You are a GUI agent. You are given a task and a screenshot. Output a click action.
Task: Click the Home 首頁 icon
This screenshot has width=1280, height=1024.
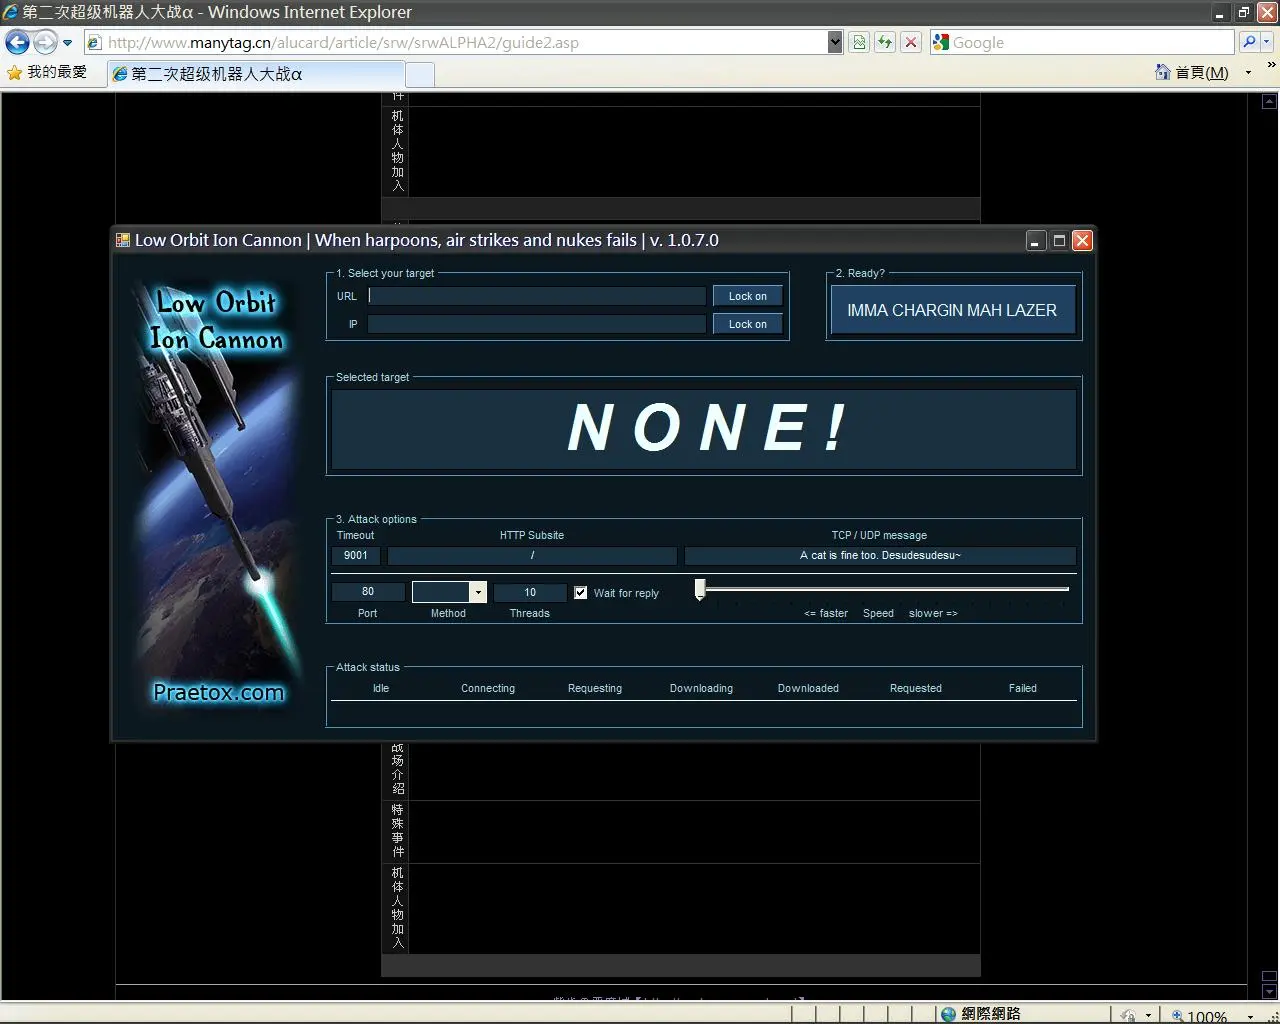click(1162, 72)
